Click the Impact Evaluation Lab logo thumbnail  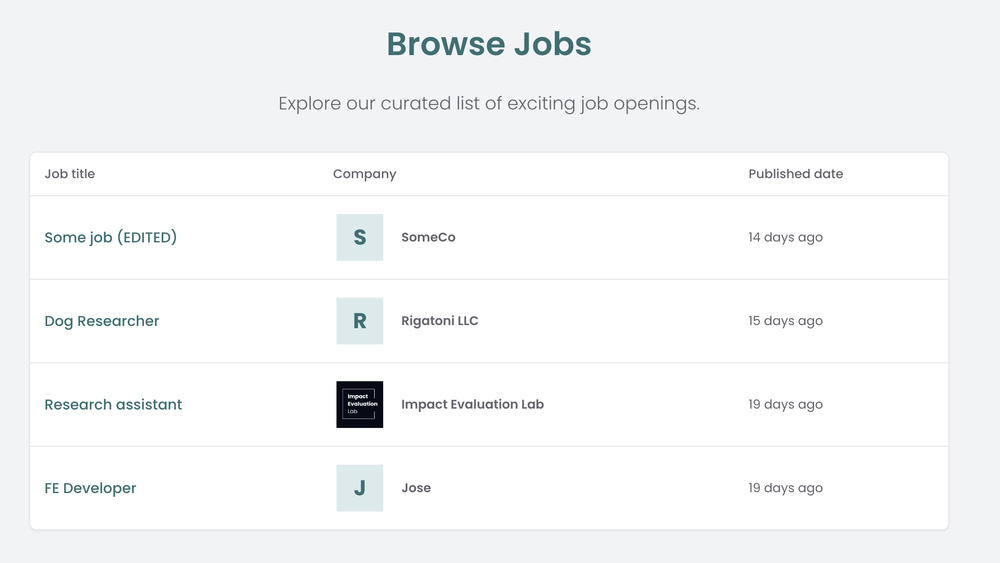[x=360, y=404]
